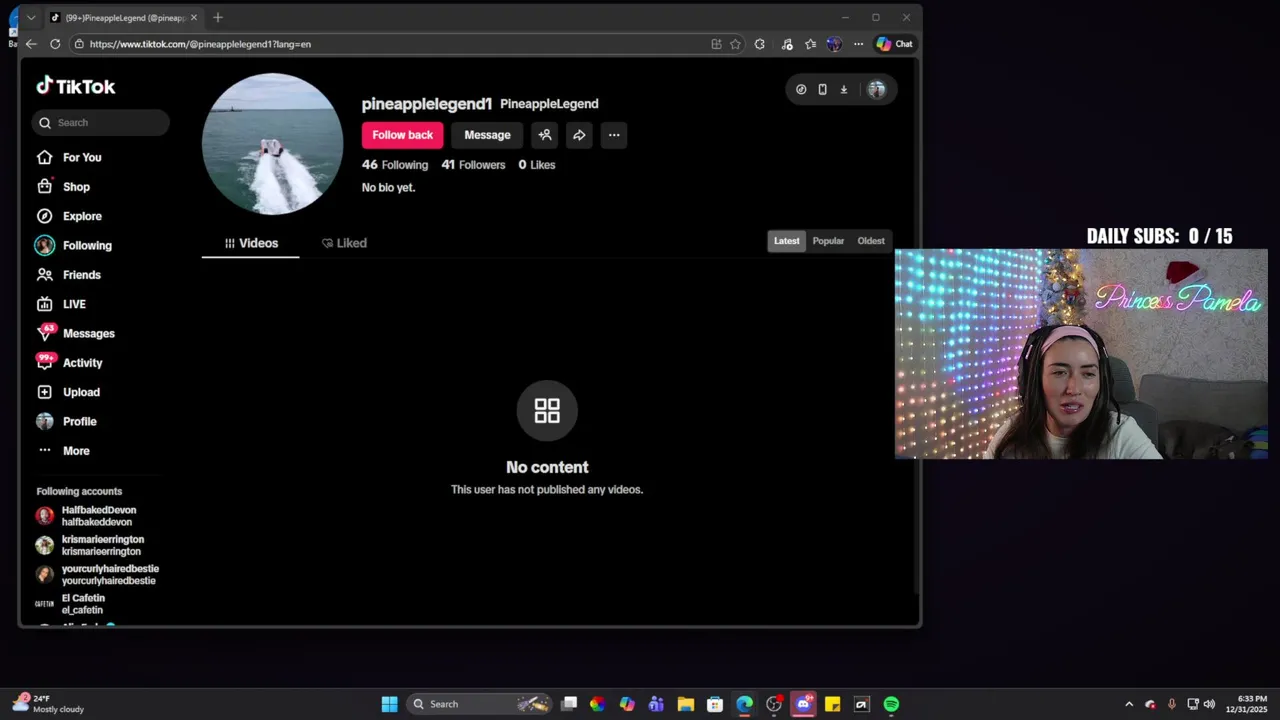Click the pineapplelegend1 profile picture

click(272, 144)
